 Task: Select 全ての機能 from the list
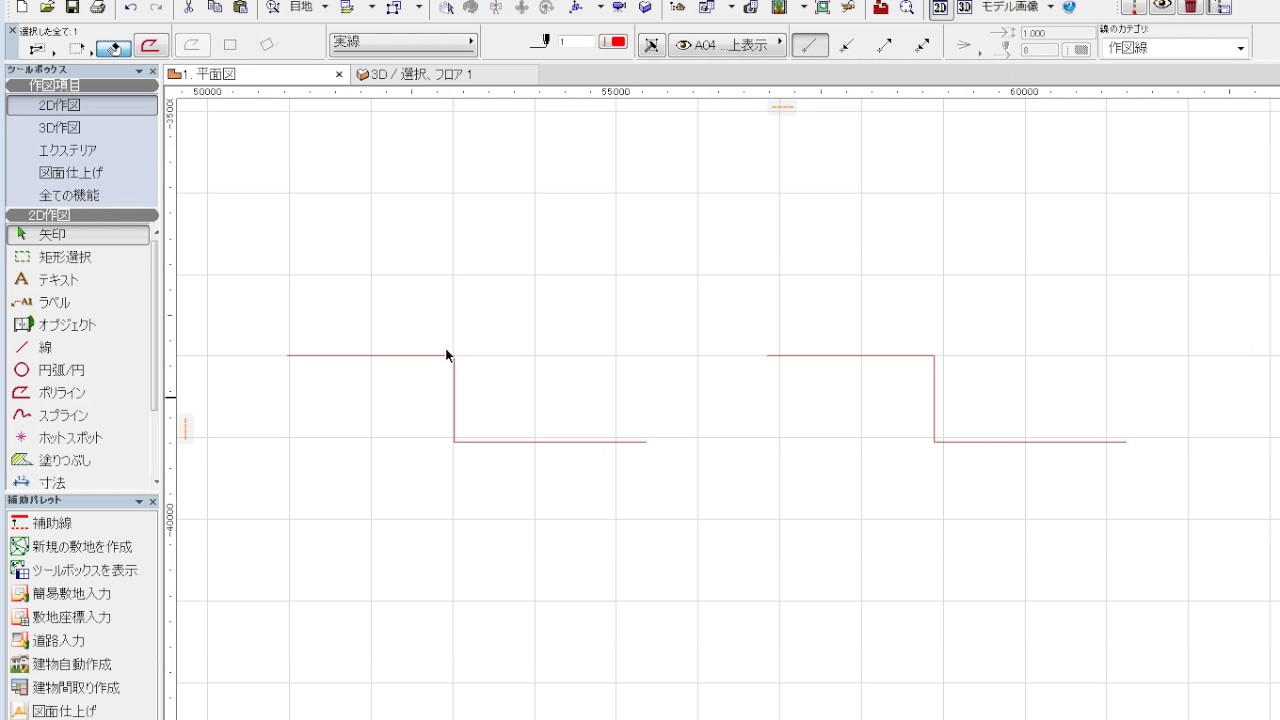[x=82, y=195]
